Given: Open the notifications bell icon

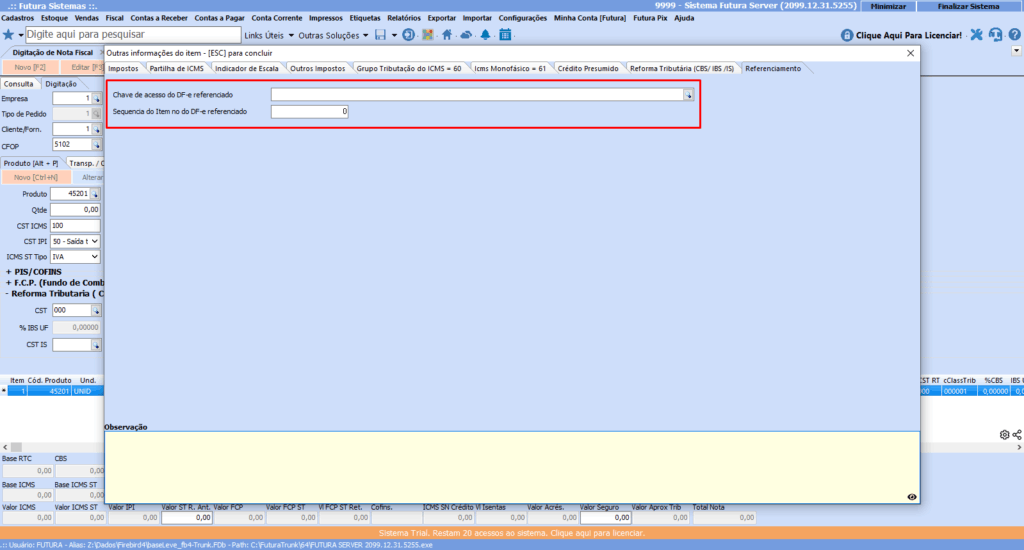Looking at the screenshot, I should tap(485, 35).
